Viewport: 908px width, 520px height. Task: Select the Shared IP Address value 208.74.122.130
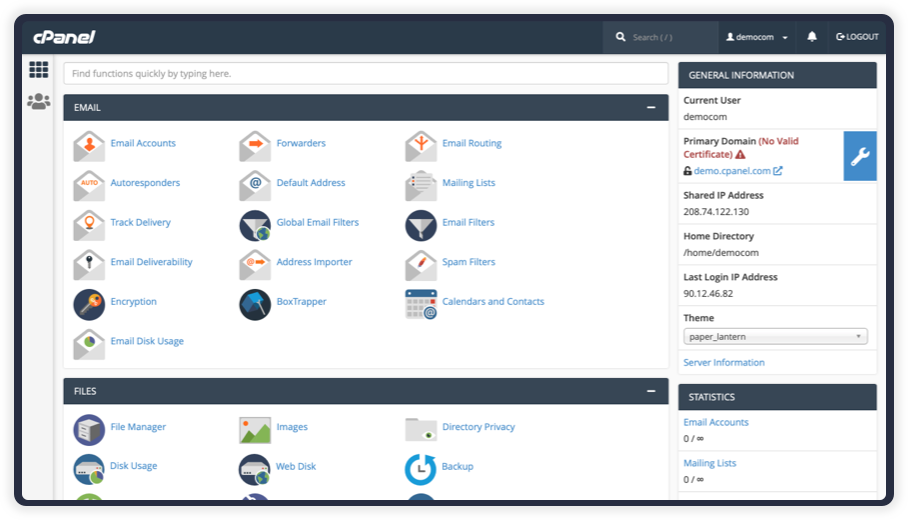click(716, 212)
